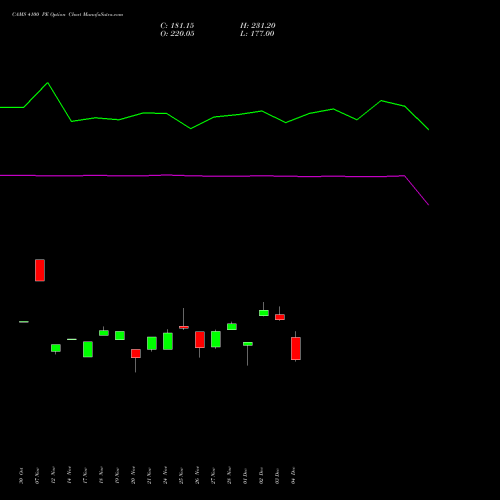Select the red candle for 26 Nov

pos(200,339)
